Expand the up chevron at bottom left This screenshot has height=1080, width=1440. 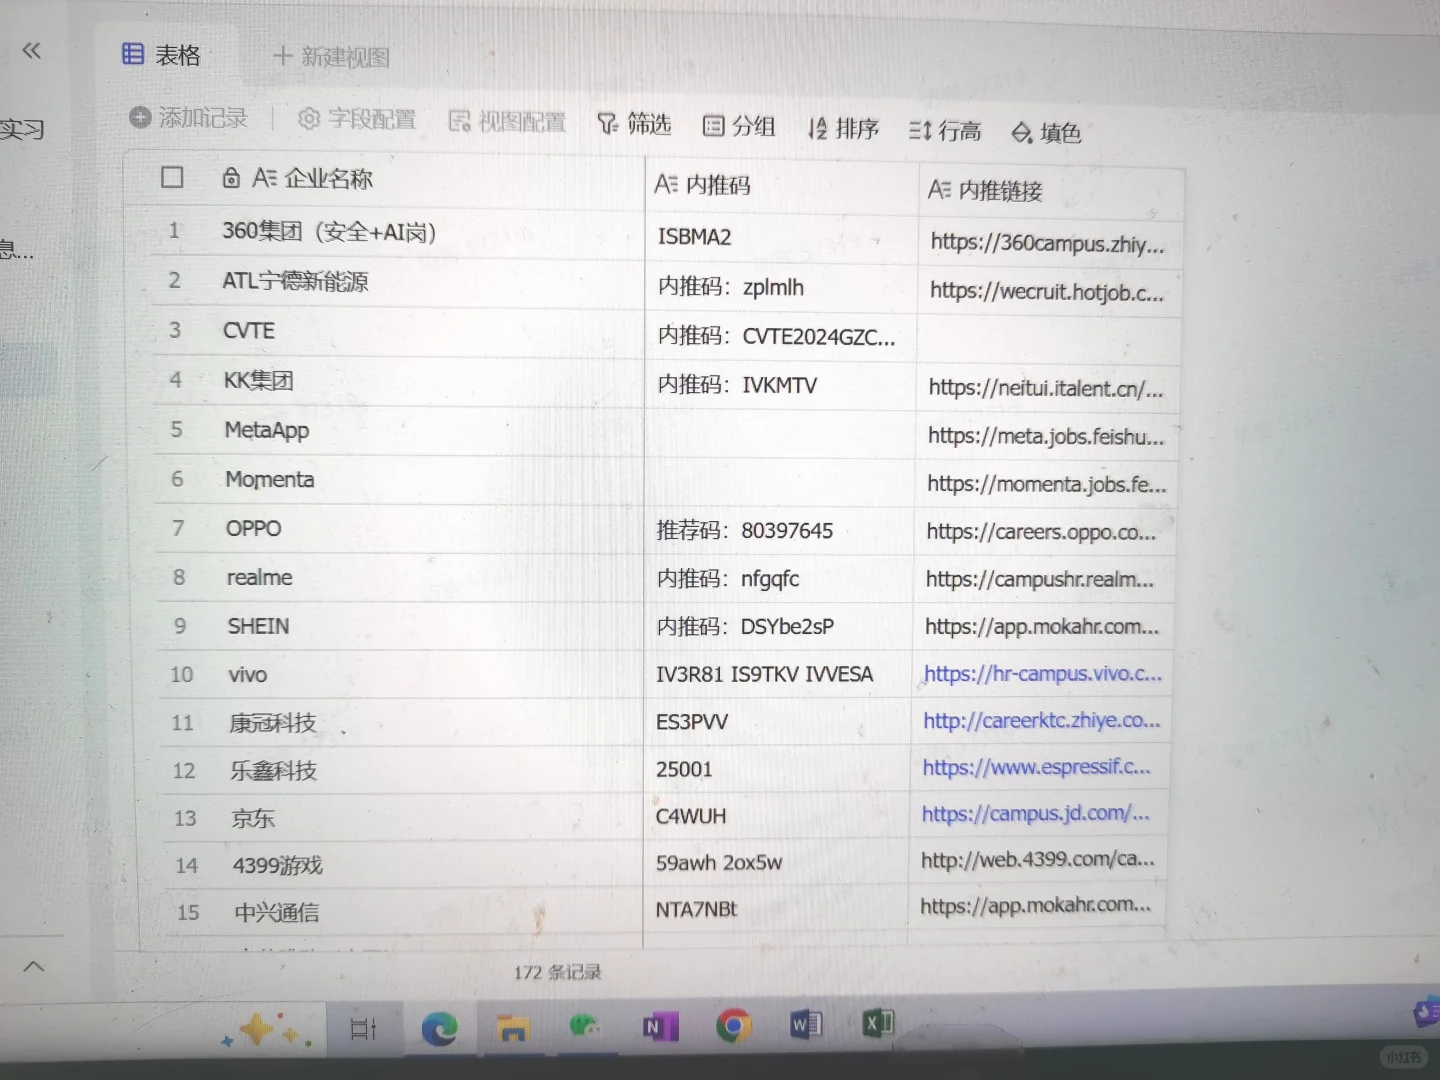pos(33,966)
